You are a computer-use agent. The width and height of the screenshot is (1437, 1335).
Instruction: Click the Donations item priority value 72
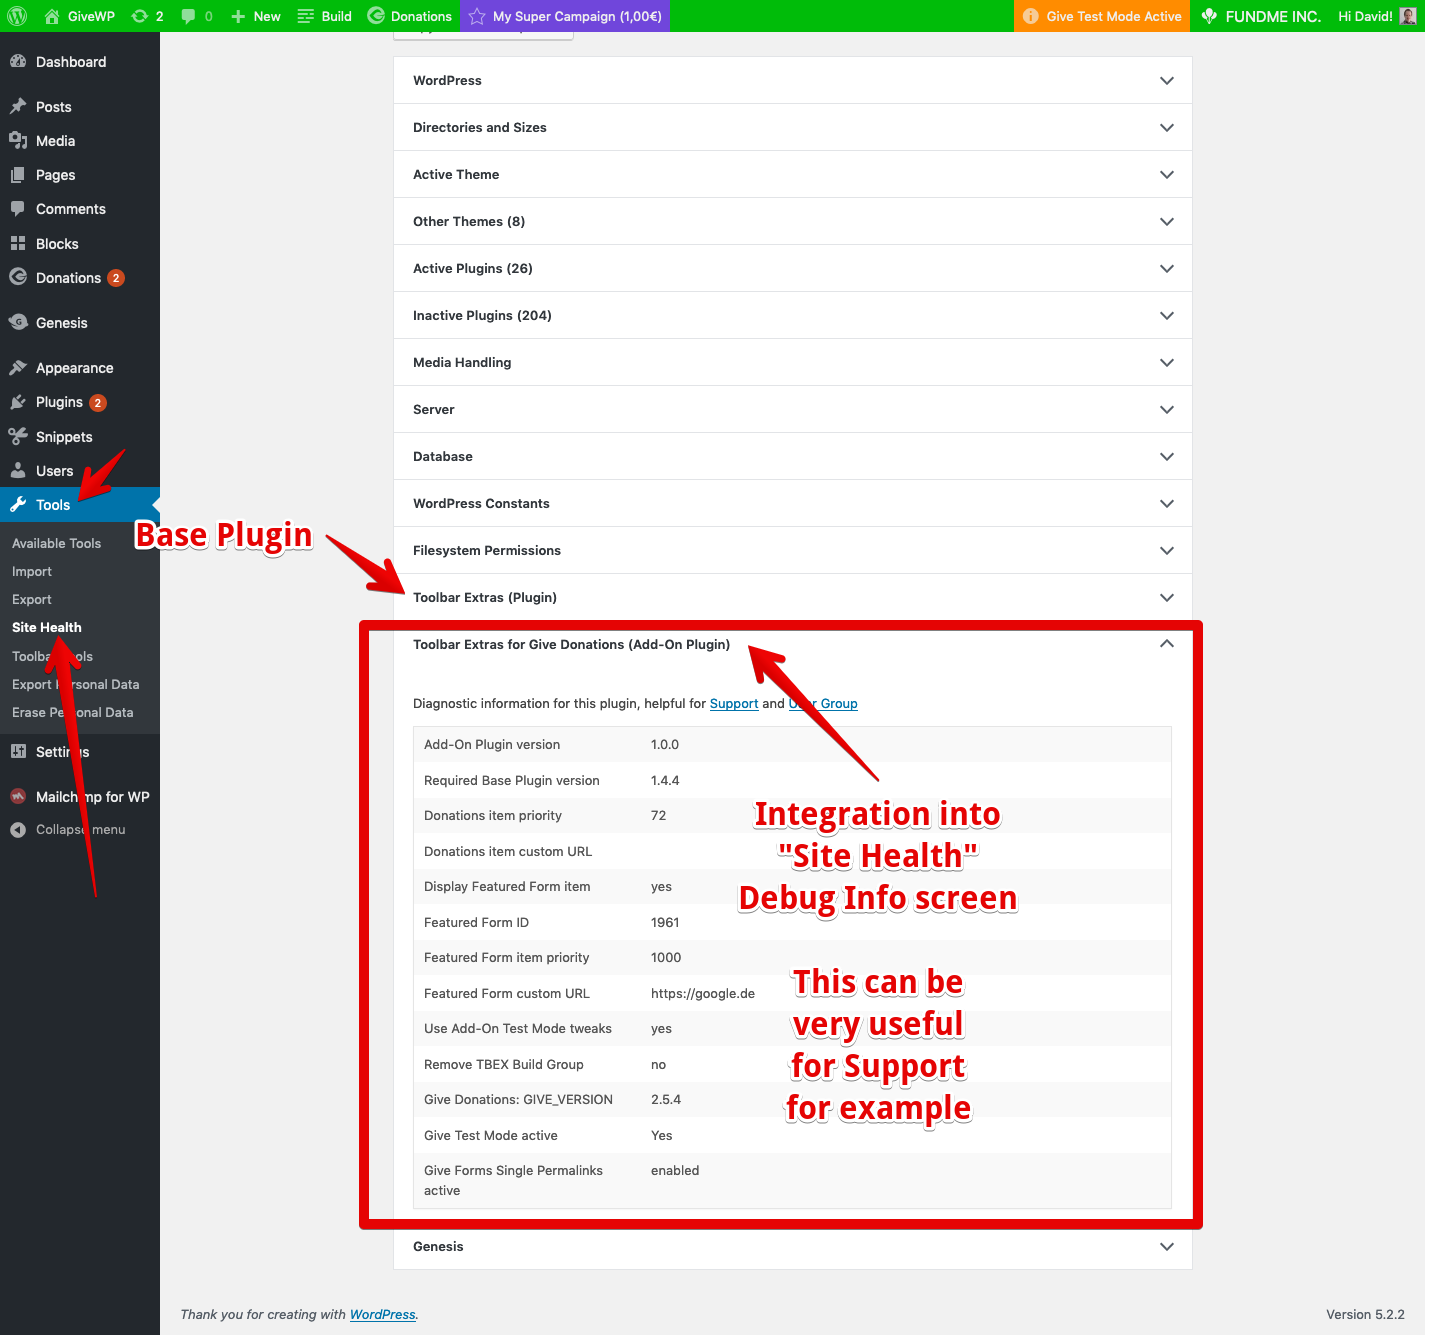[659, 815]
